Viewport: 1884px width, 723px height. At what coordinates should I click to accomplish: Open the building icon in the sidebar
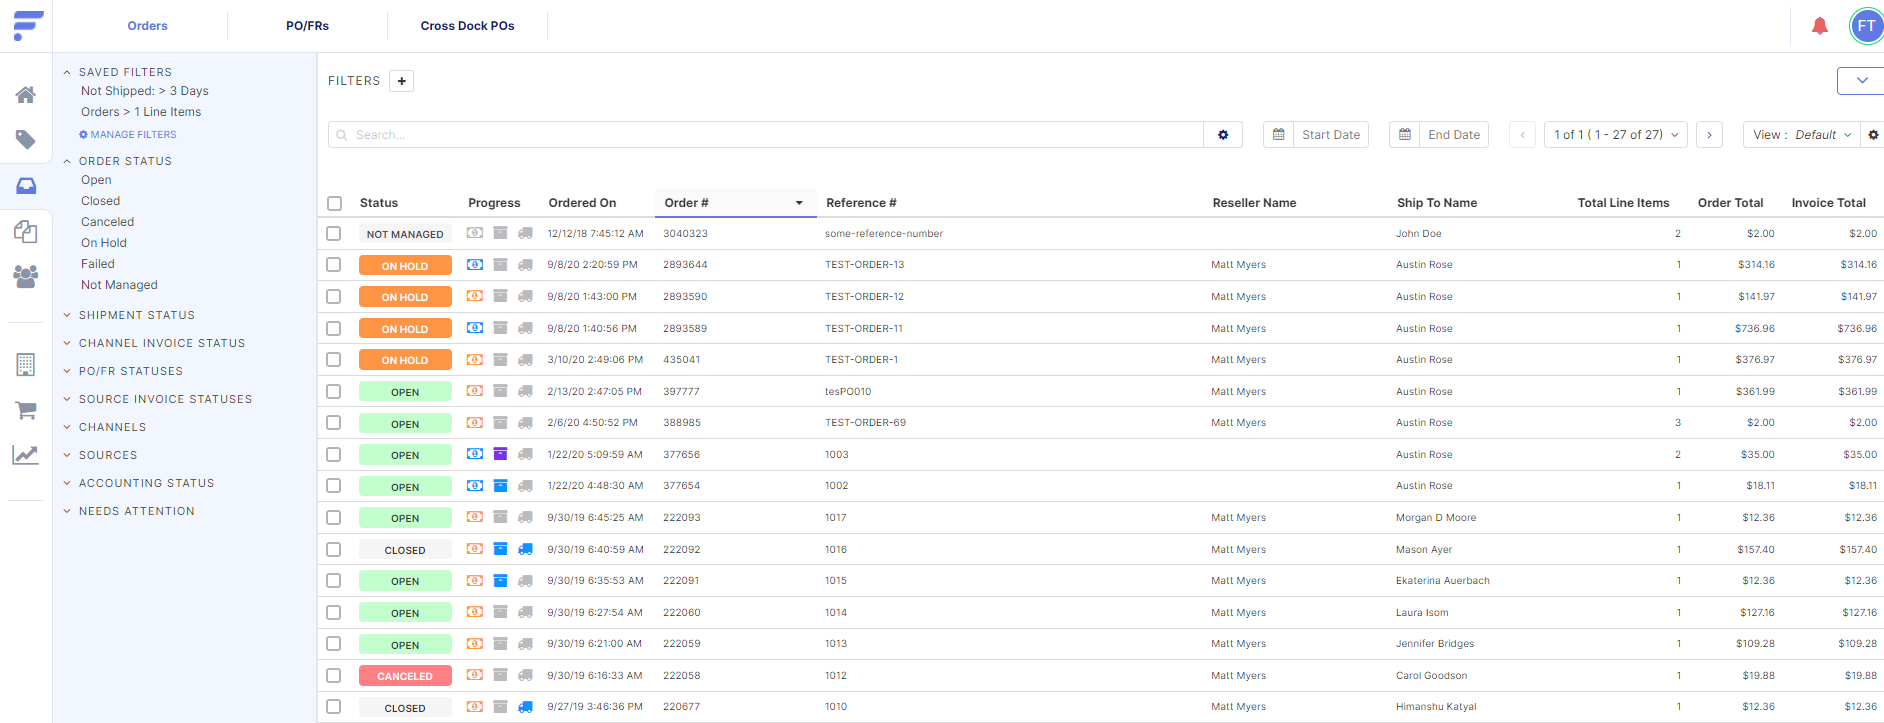tap(26, 364)
